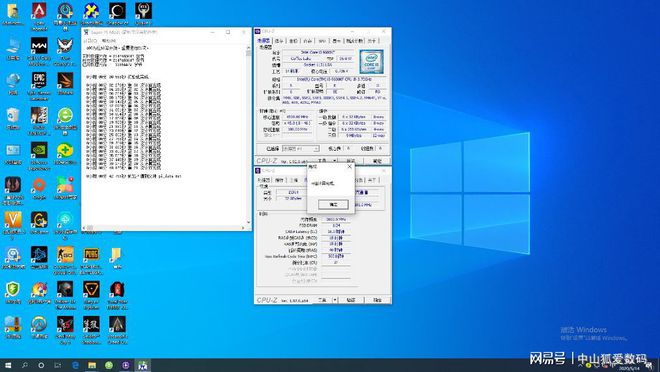Select the CS:GO desktop shortcut
This screenshot has width=660, height=372.
65,254
